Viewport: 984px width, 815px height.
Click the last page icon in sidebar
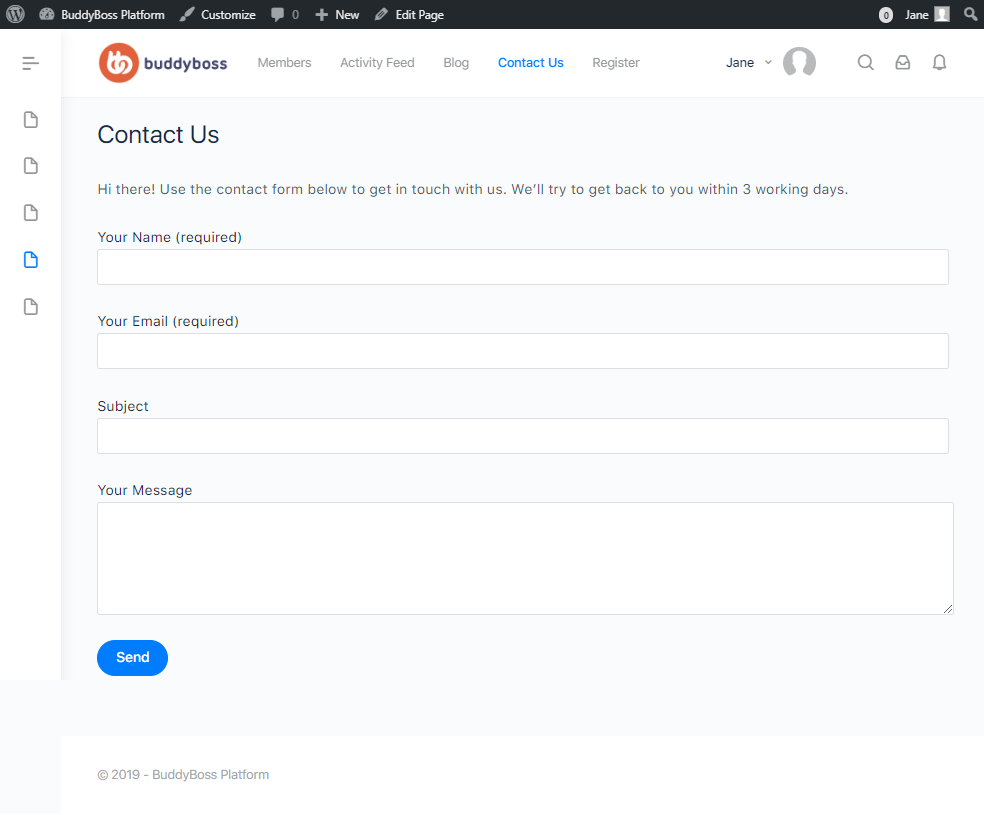tap(31, 307)
